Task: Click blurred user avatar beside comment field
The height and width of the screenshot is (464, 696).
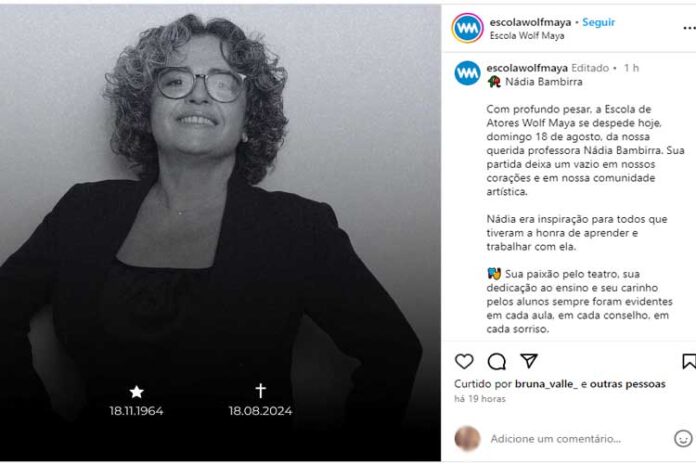Action: tap(467, 438)
